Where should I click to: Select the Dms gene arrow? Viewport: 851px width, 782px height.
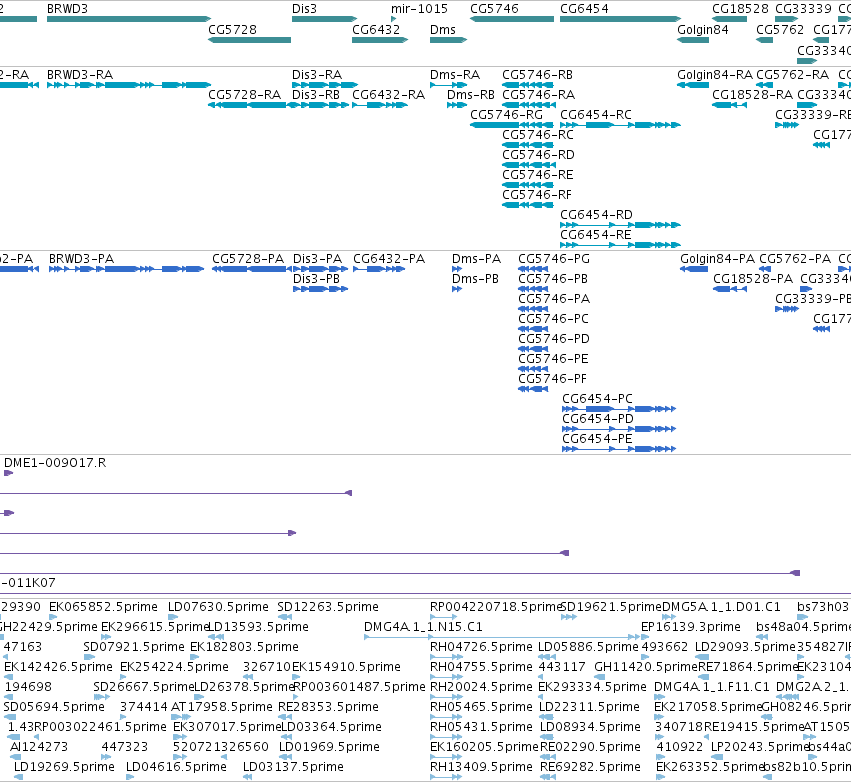tap(448, 40)
